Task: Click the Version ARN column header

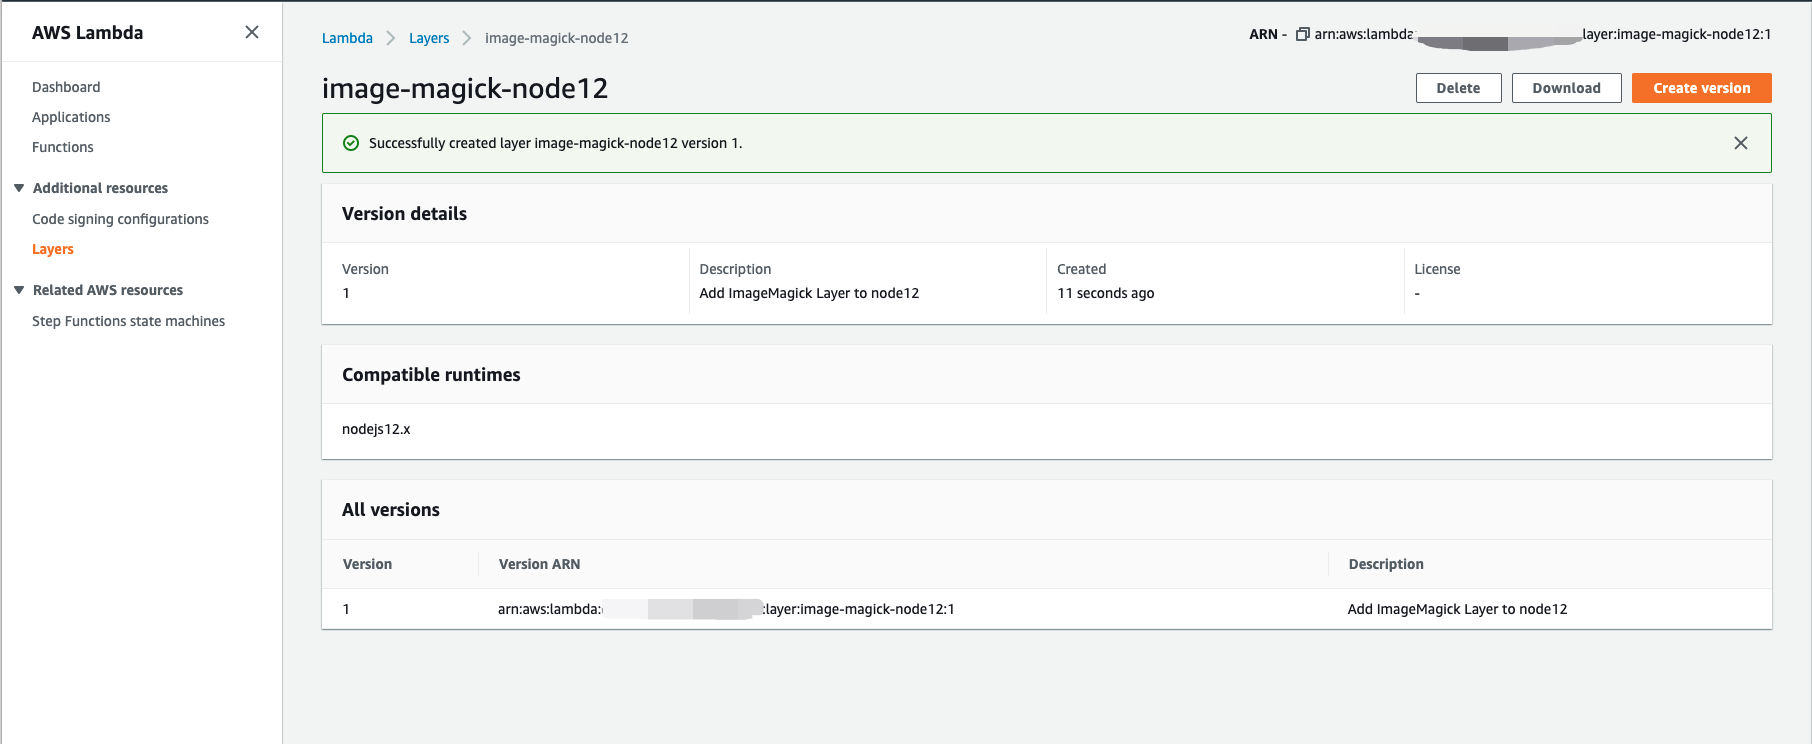Action: click(x=539, y=564)
